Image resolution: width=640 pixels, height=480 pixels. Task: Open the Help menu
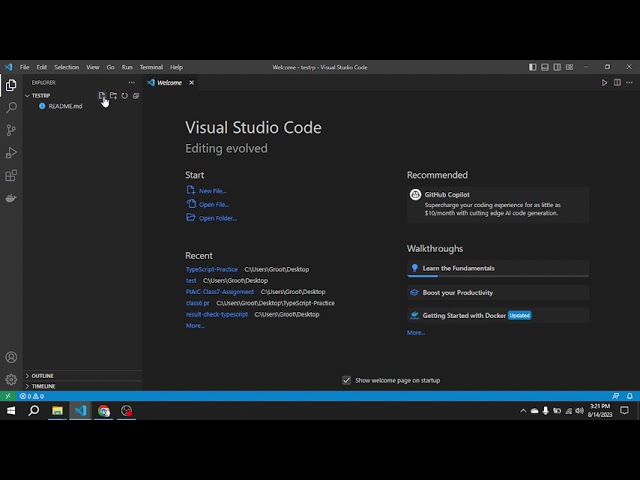[x=176, y=67]
